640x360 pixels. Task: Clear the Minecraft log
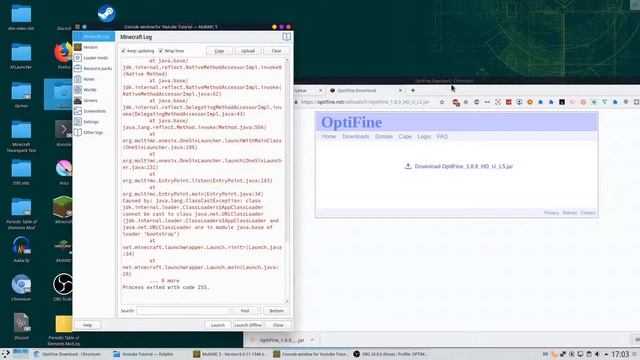276,51
